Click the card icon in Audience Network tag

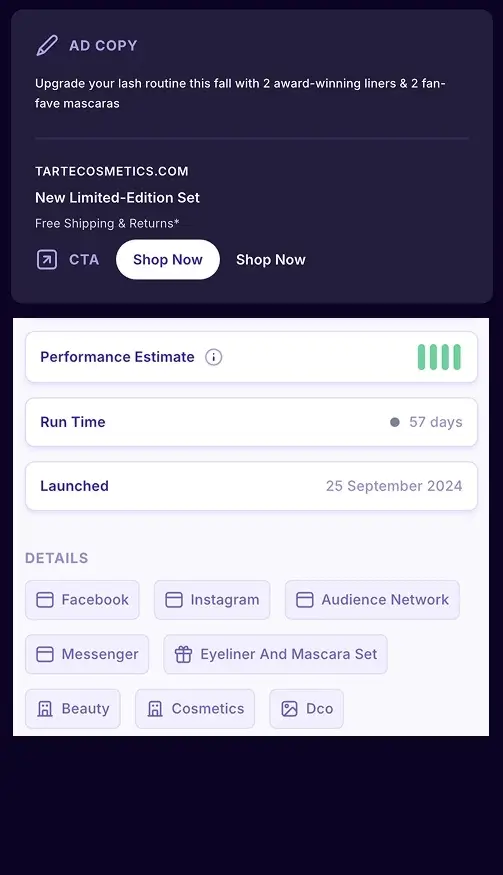tap(304, 600)
